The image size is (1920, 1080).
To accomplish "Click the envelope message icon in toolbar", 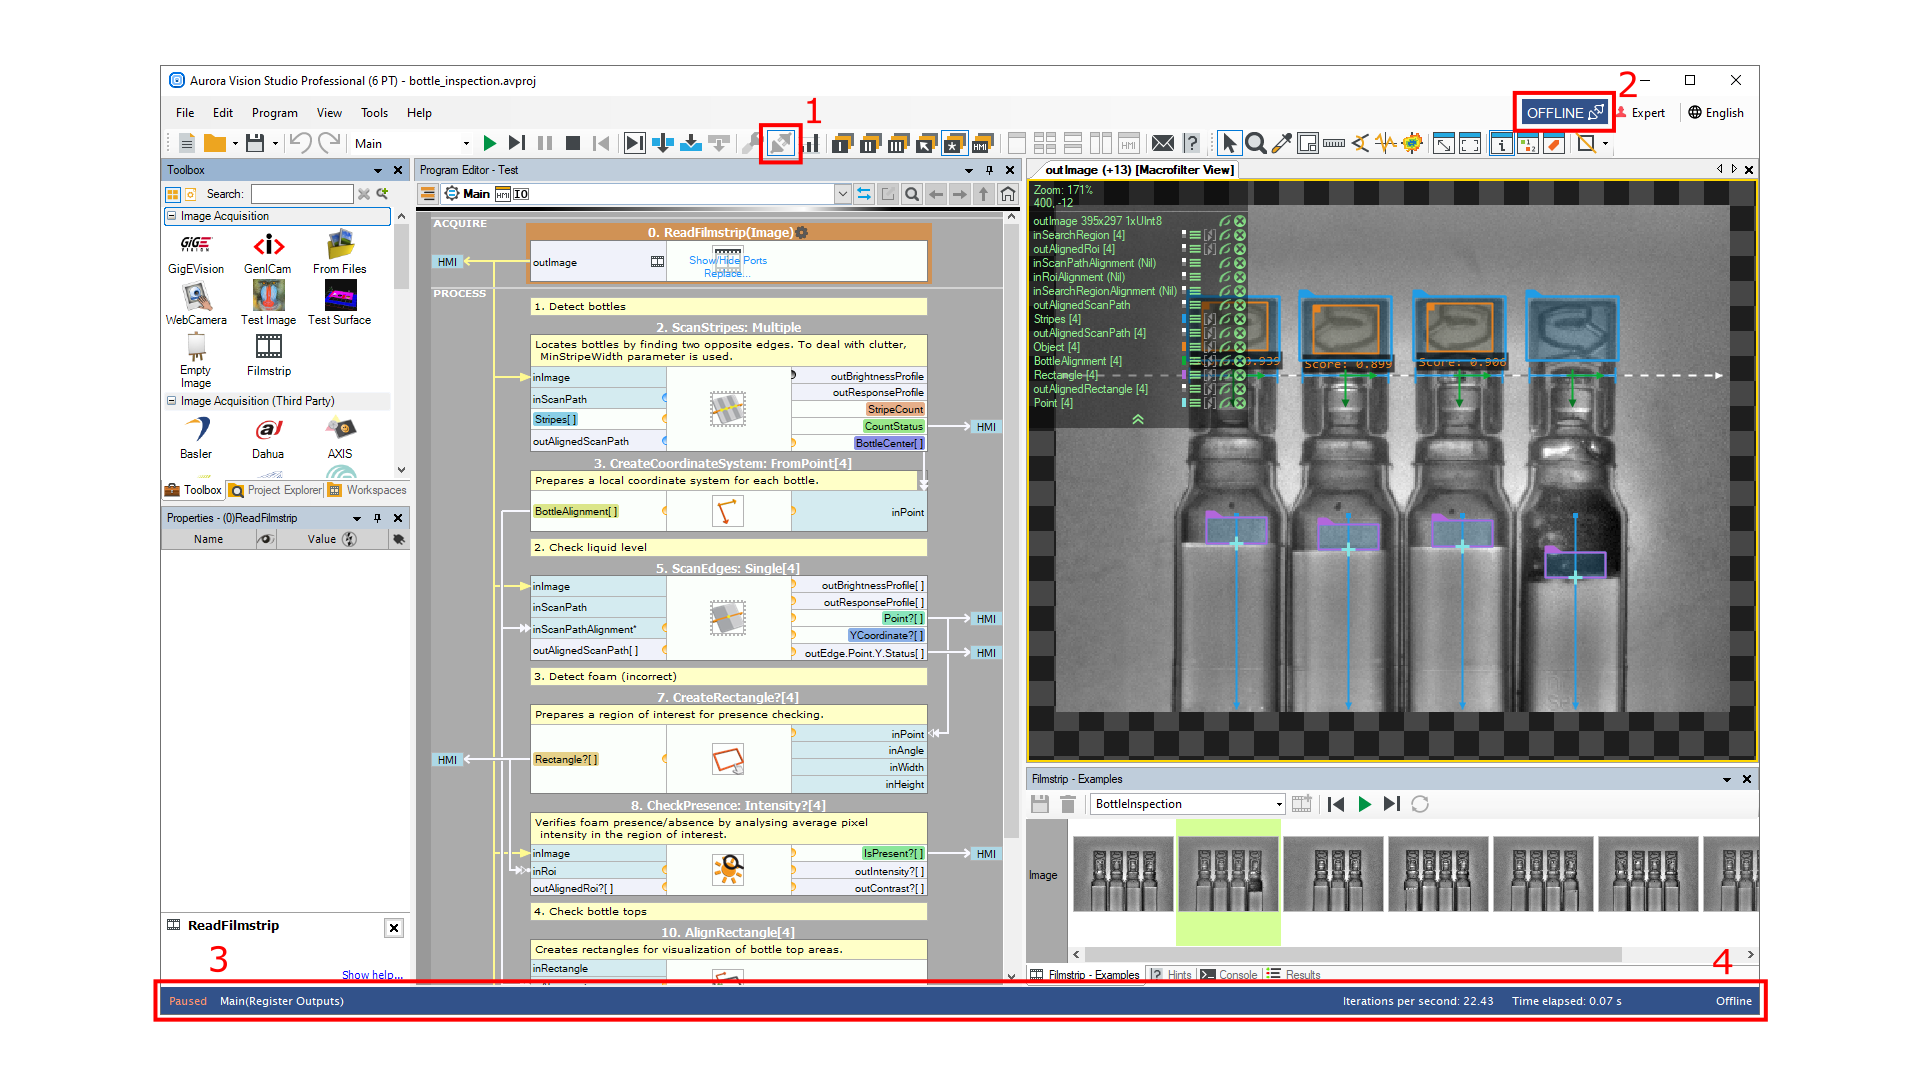I will pos(1162,143).
